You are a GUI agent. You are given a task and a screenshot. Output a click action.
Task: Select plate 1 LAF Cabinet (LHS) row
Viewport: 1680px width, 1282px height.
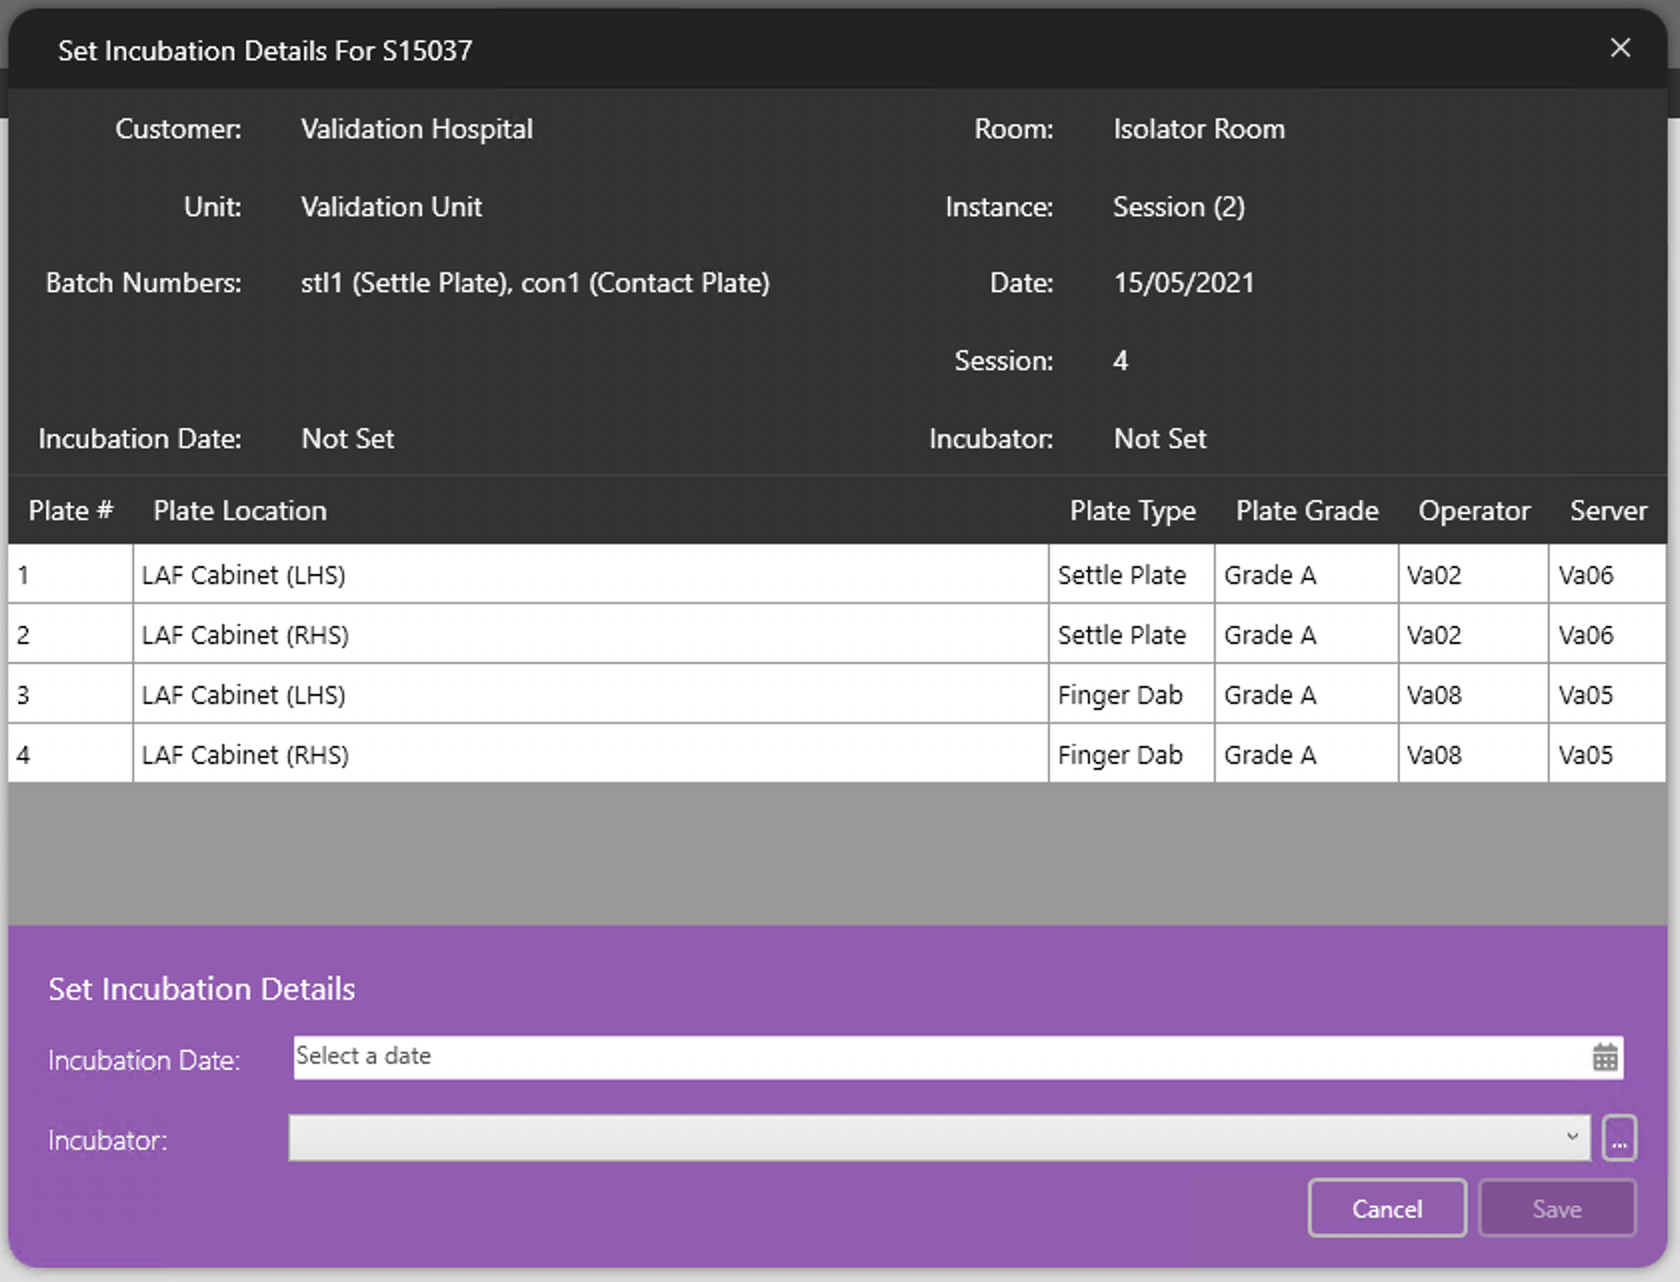pyautogui.click(x=590, y=575)
